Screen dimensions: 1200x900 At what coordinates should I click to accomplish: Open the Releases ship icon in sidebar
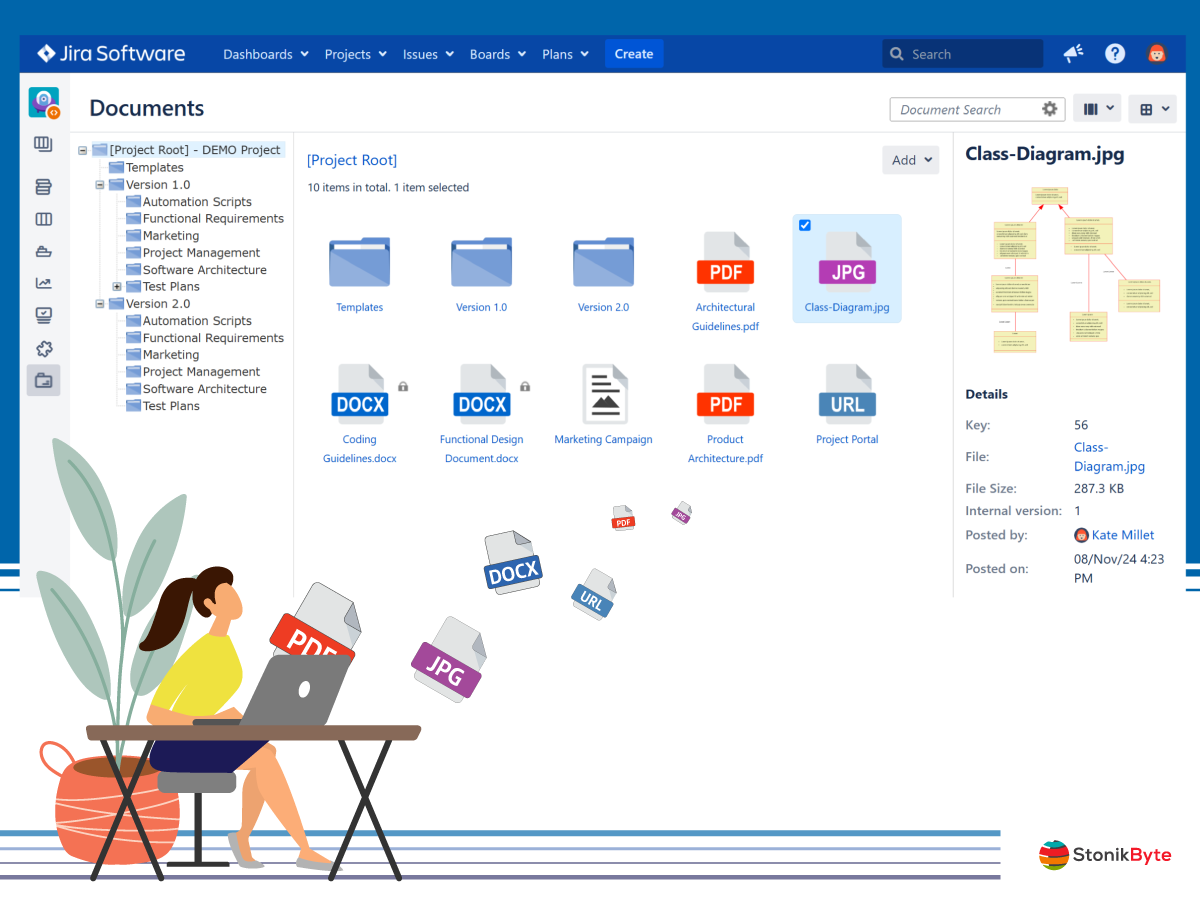(x=43, y=251)
